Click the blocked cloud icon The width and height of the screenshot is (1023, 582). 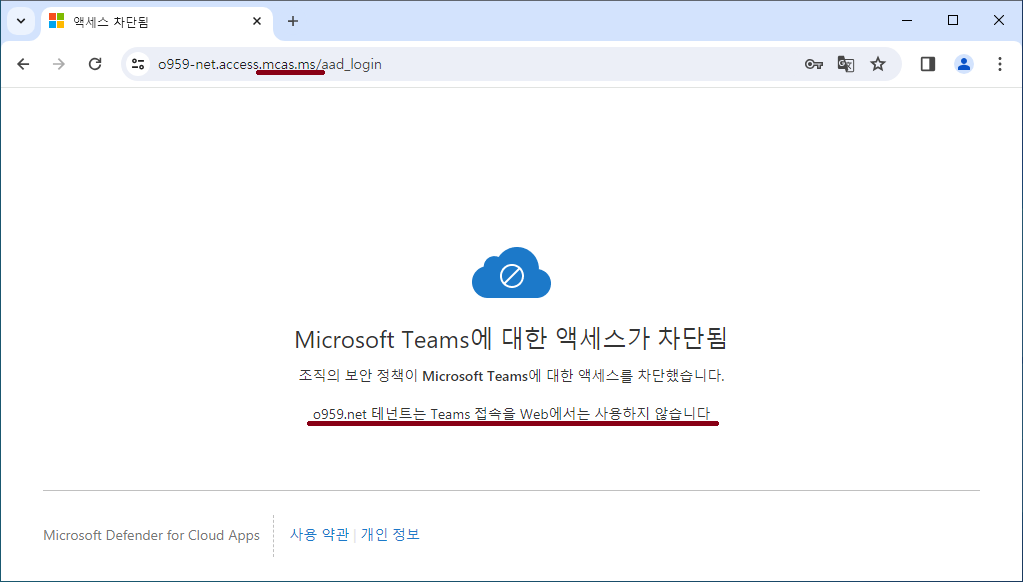click(x=512, y=273)
